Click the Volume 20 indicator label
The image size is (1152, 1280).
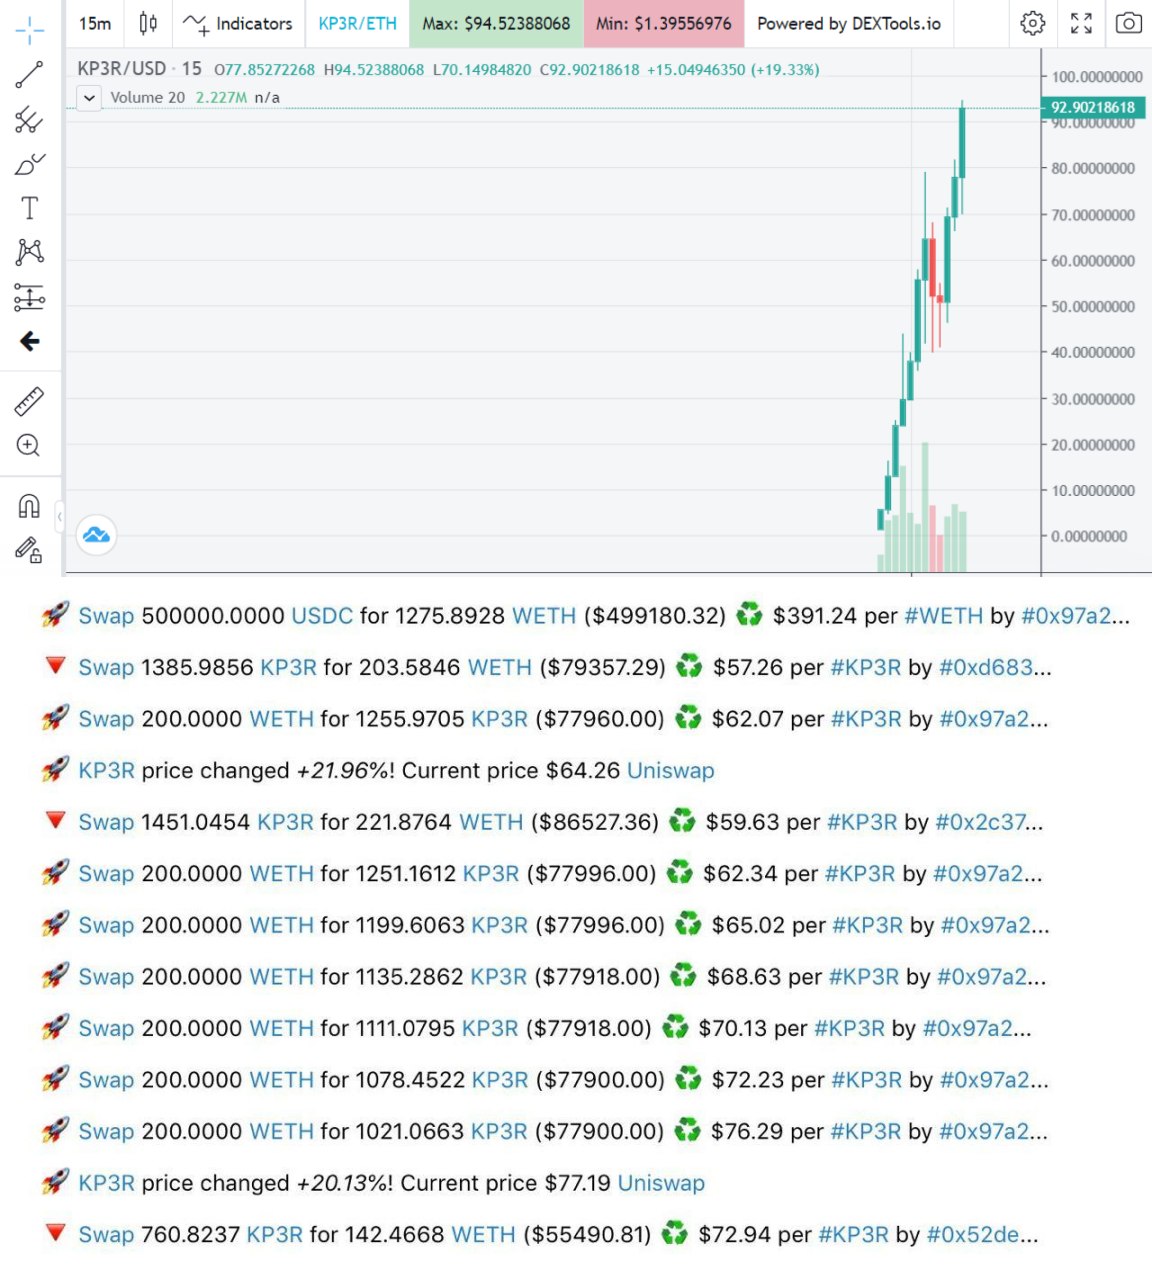pos(147,97)
